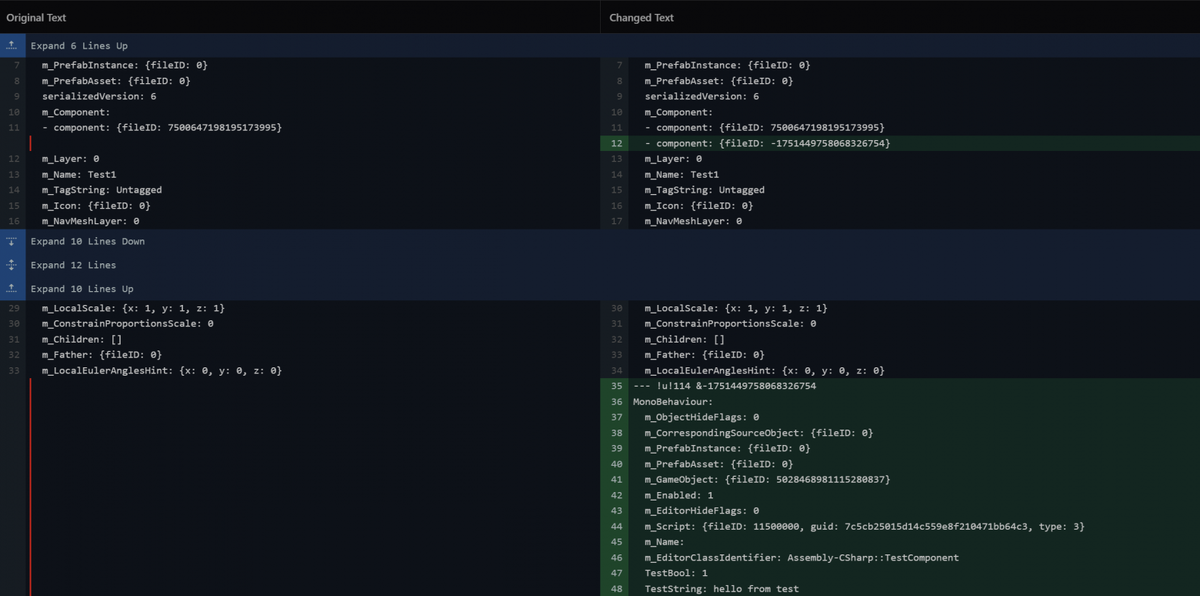Click component fileID 7500647198195173995 in Changed pane
Screen dimensions: 1200x596
pyautogui.click(x=764, y=127)
